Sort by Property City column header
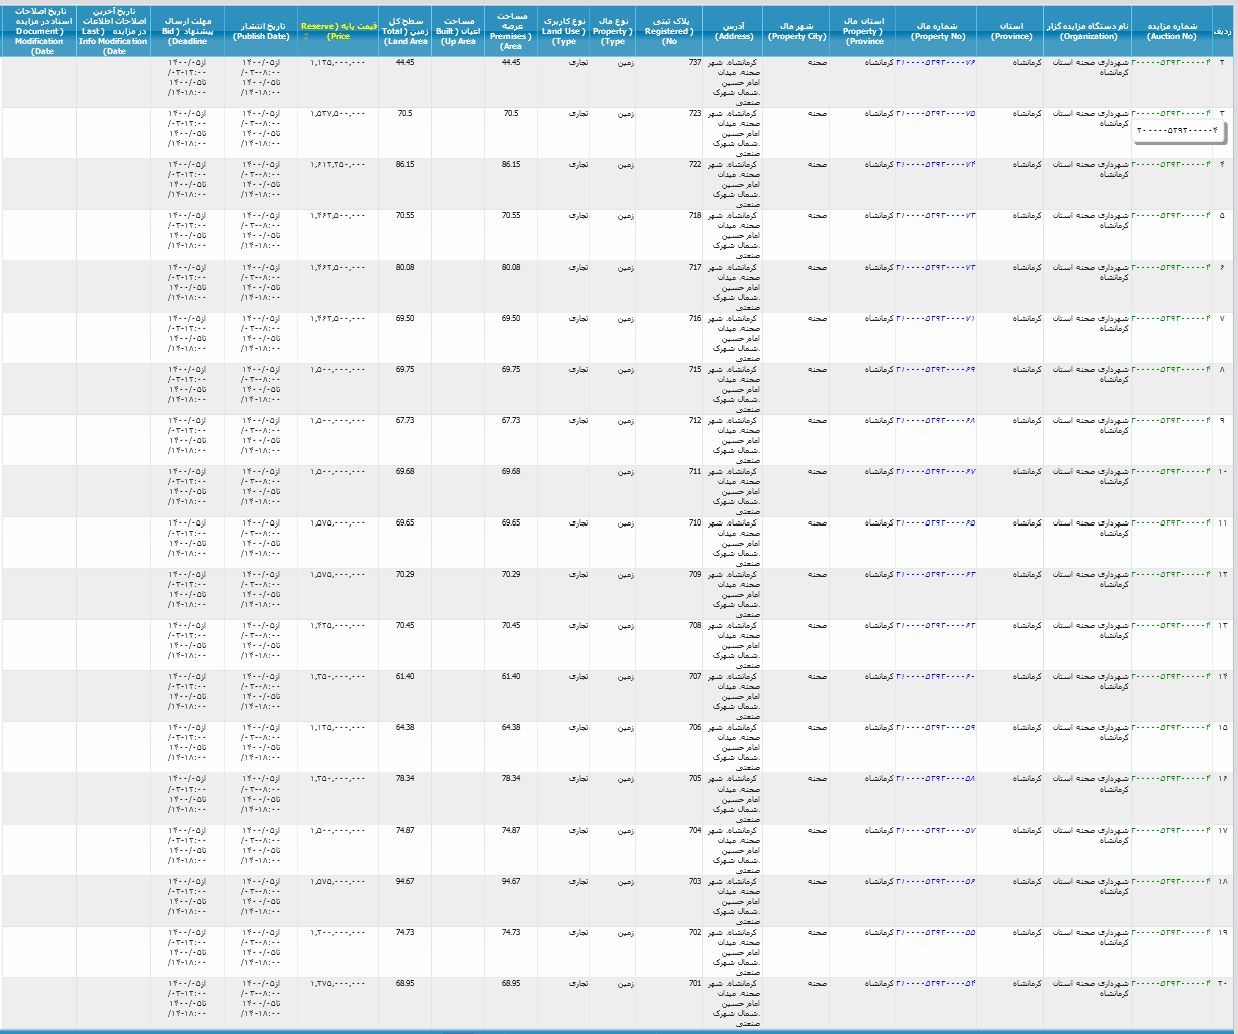Viewport: 1238px width, 1034px height. coord(797,31)
